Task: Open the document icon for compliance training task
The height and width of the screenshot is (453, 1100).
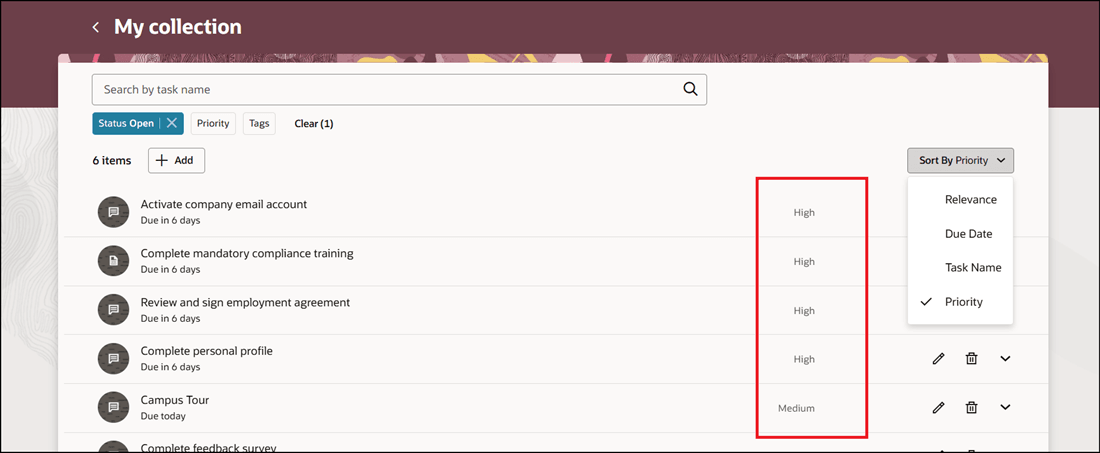Action: 113,261
